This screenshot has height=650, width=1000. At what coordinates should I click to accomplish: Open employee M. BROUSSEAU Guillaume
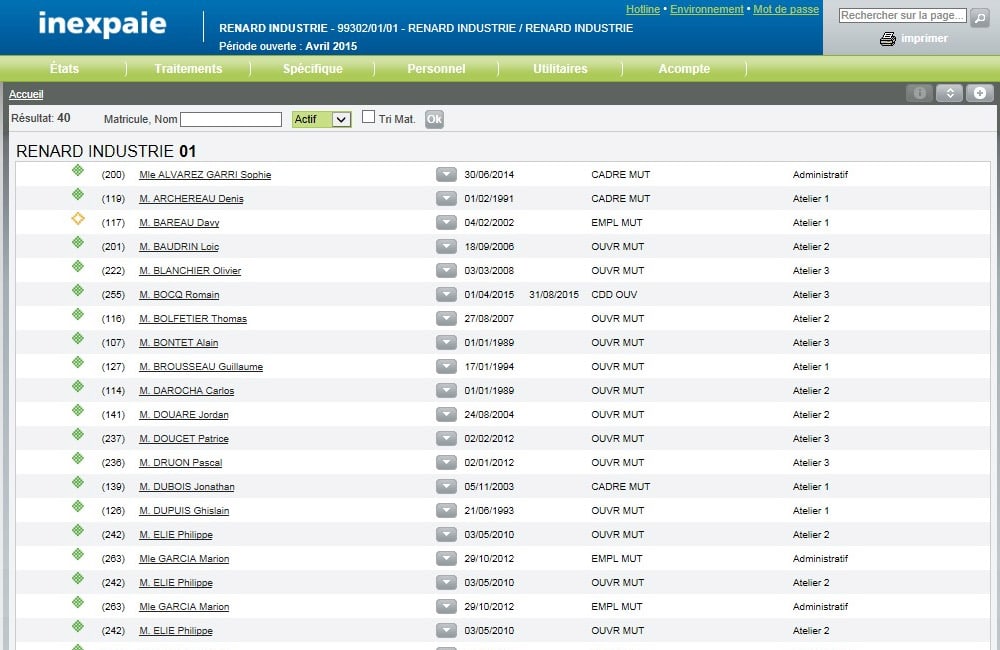(201, 367)
